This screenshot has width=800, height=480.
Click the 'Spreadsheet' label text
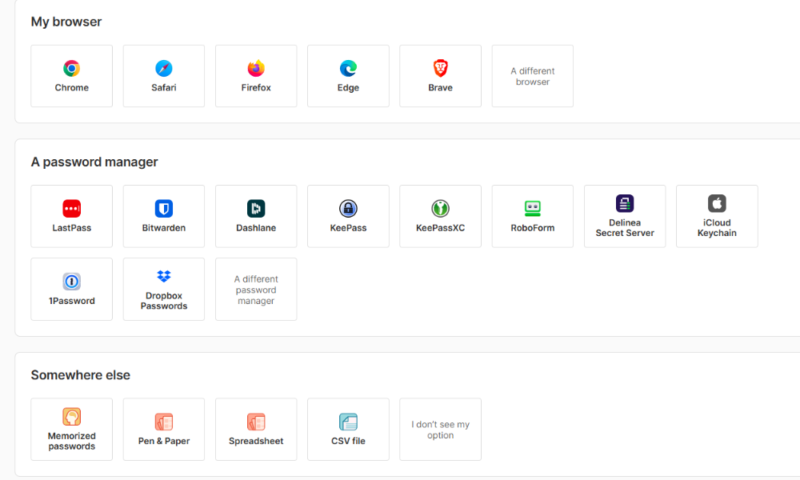[256, 441]
